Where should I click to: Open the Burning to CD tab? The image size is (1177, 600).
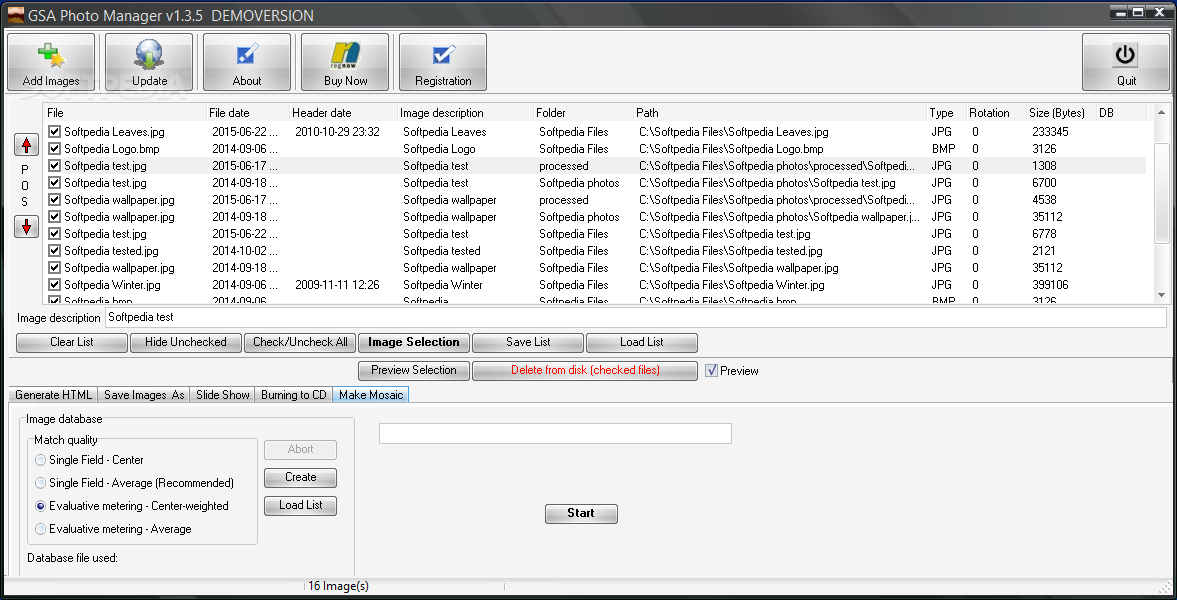tap(293, 394)
